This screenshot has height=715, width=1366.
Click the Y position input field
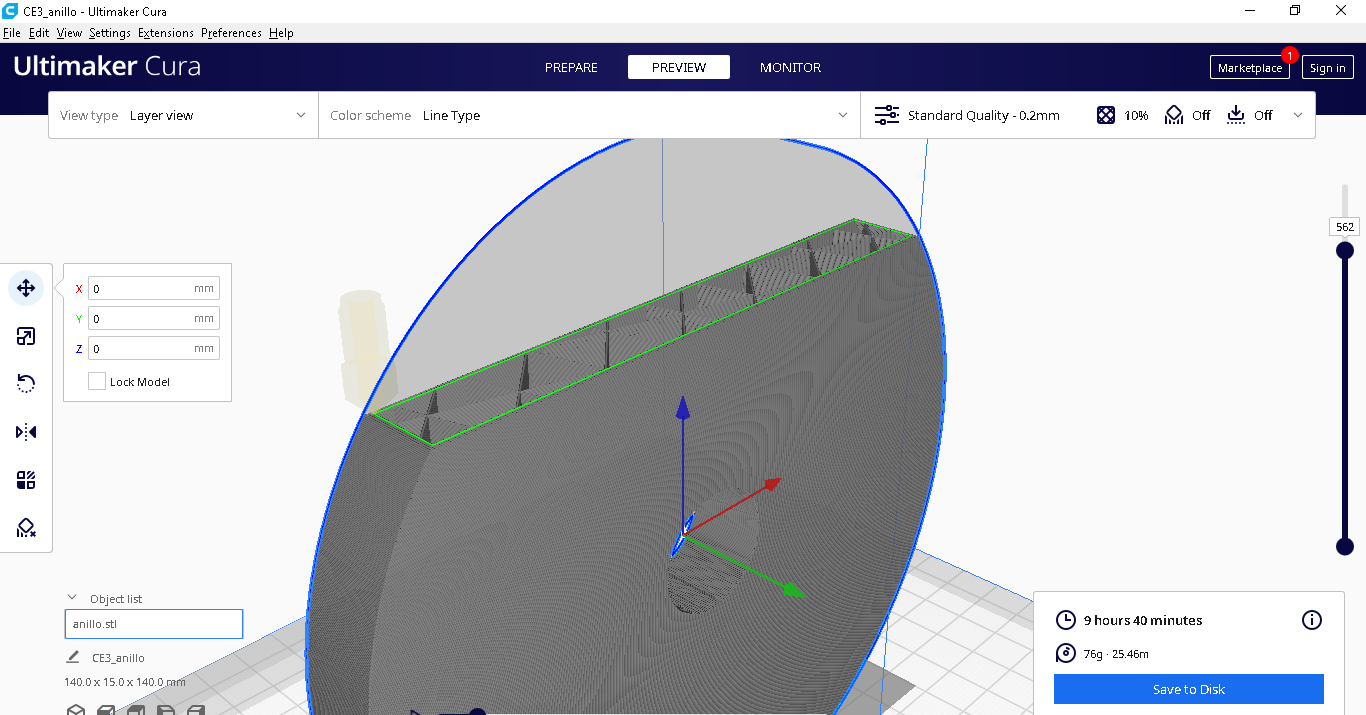(x=154, y=318)
